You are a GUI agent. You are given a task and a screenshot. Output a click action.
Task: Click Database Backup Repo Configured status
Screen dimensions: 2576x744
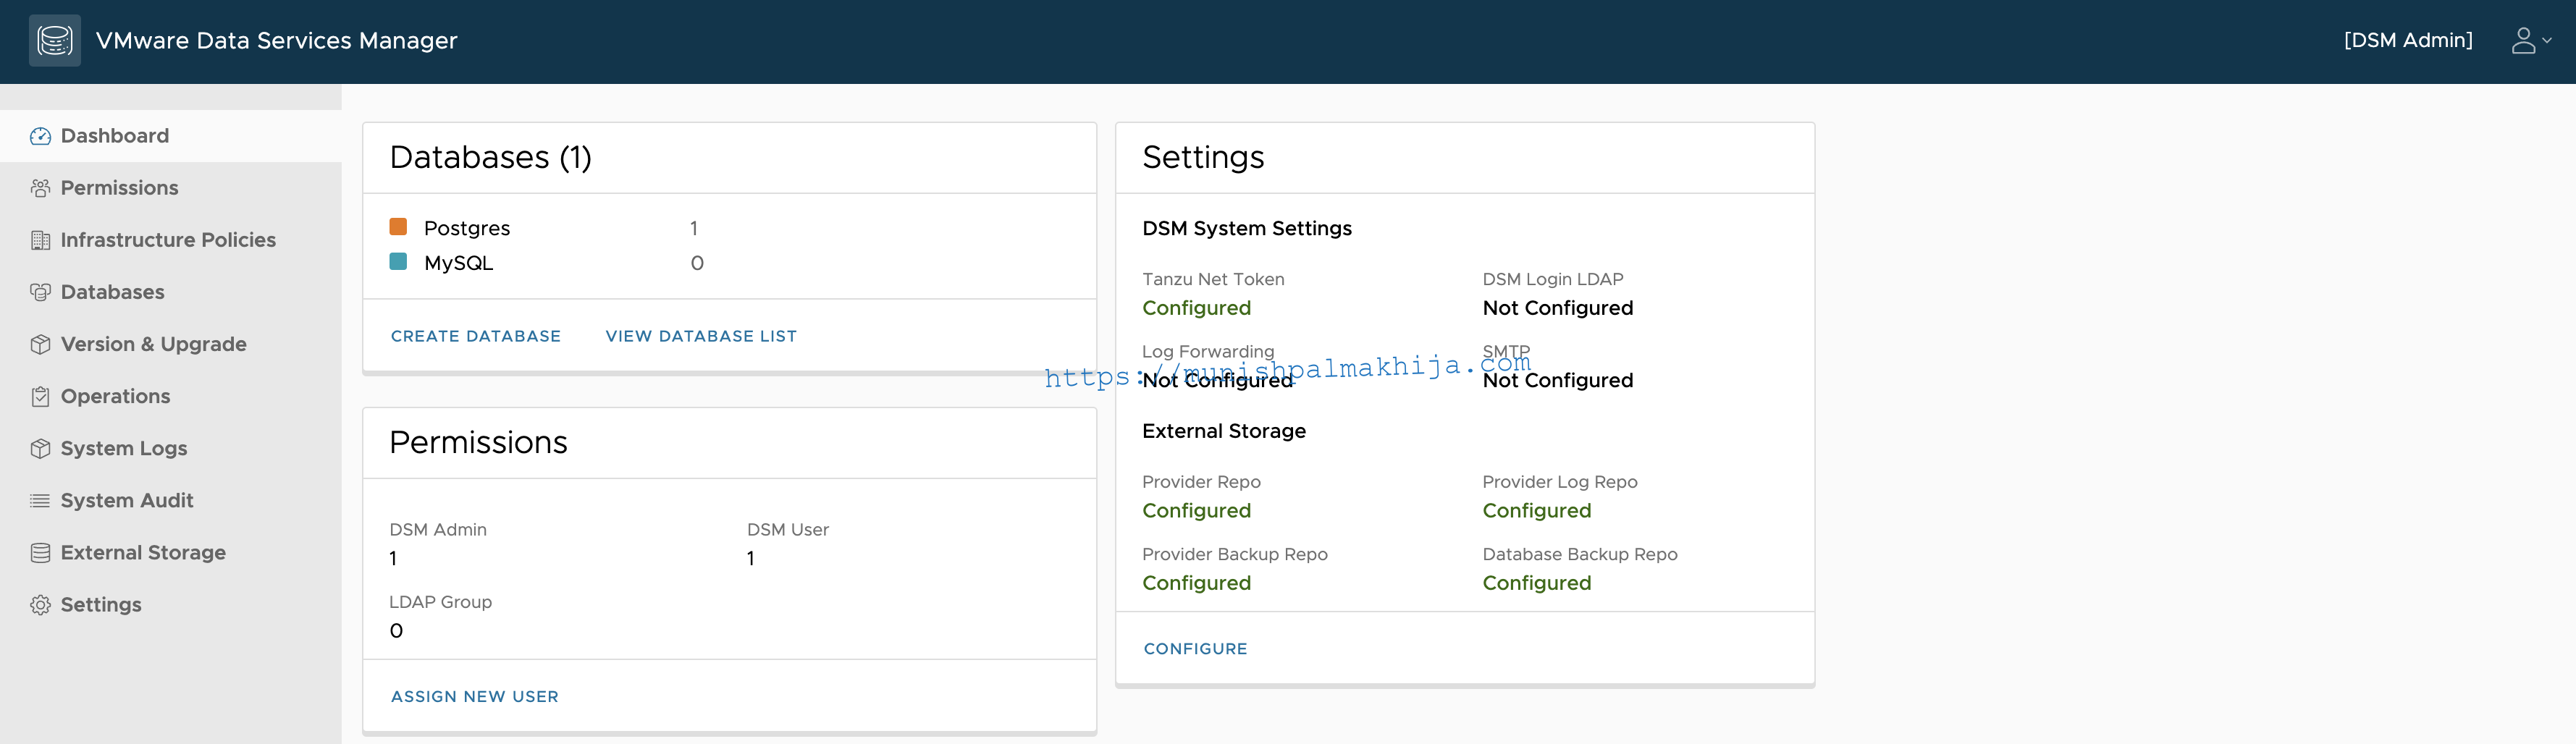1537,583
